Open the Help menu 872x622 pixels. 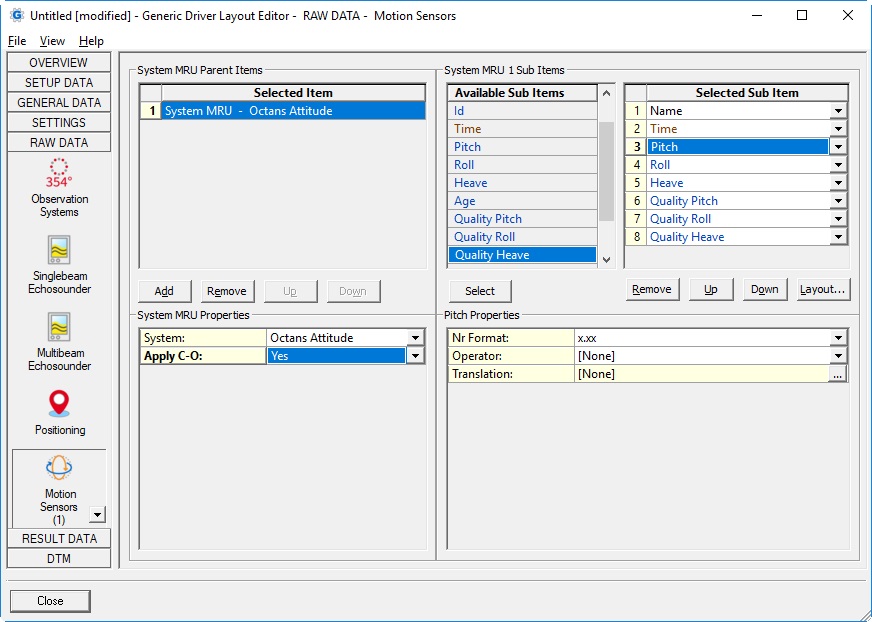91,41
